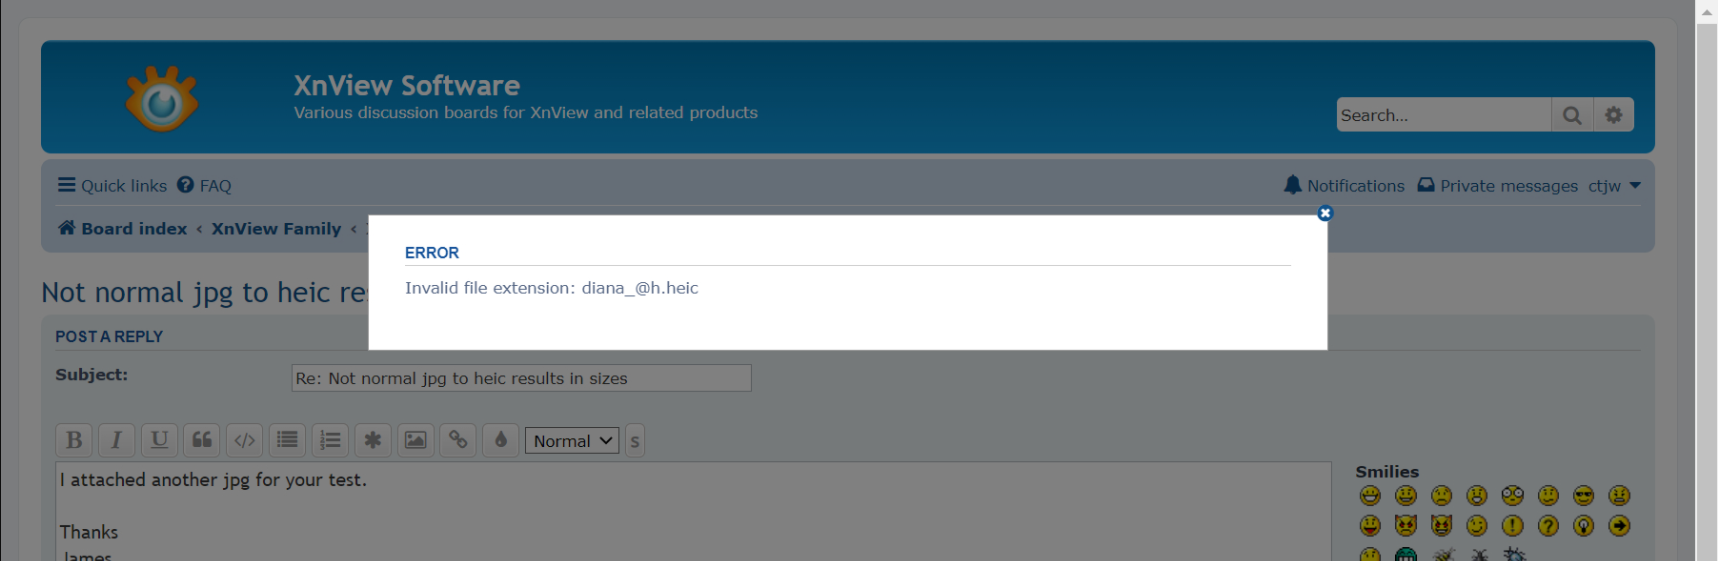Click the topic title heading link
This screenshot has width=1718, height=561.
pos(204,292)
